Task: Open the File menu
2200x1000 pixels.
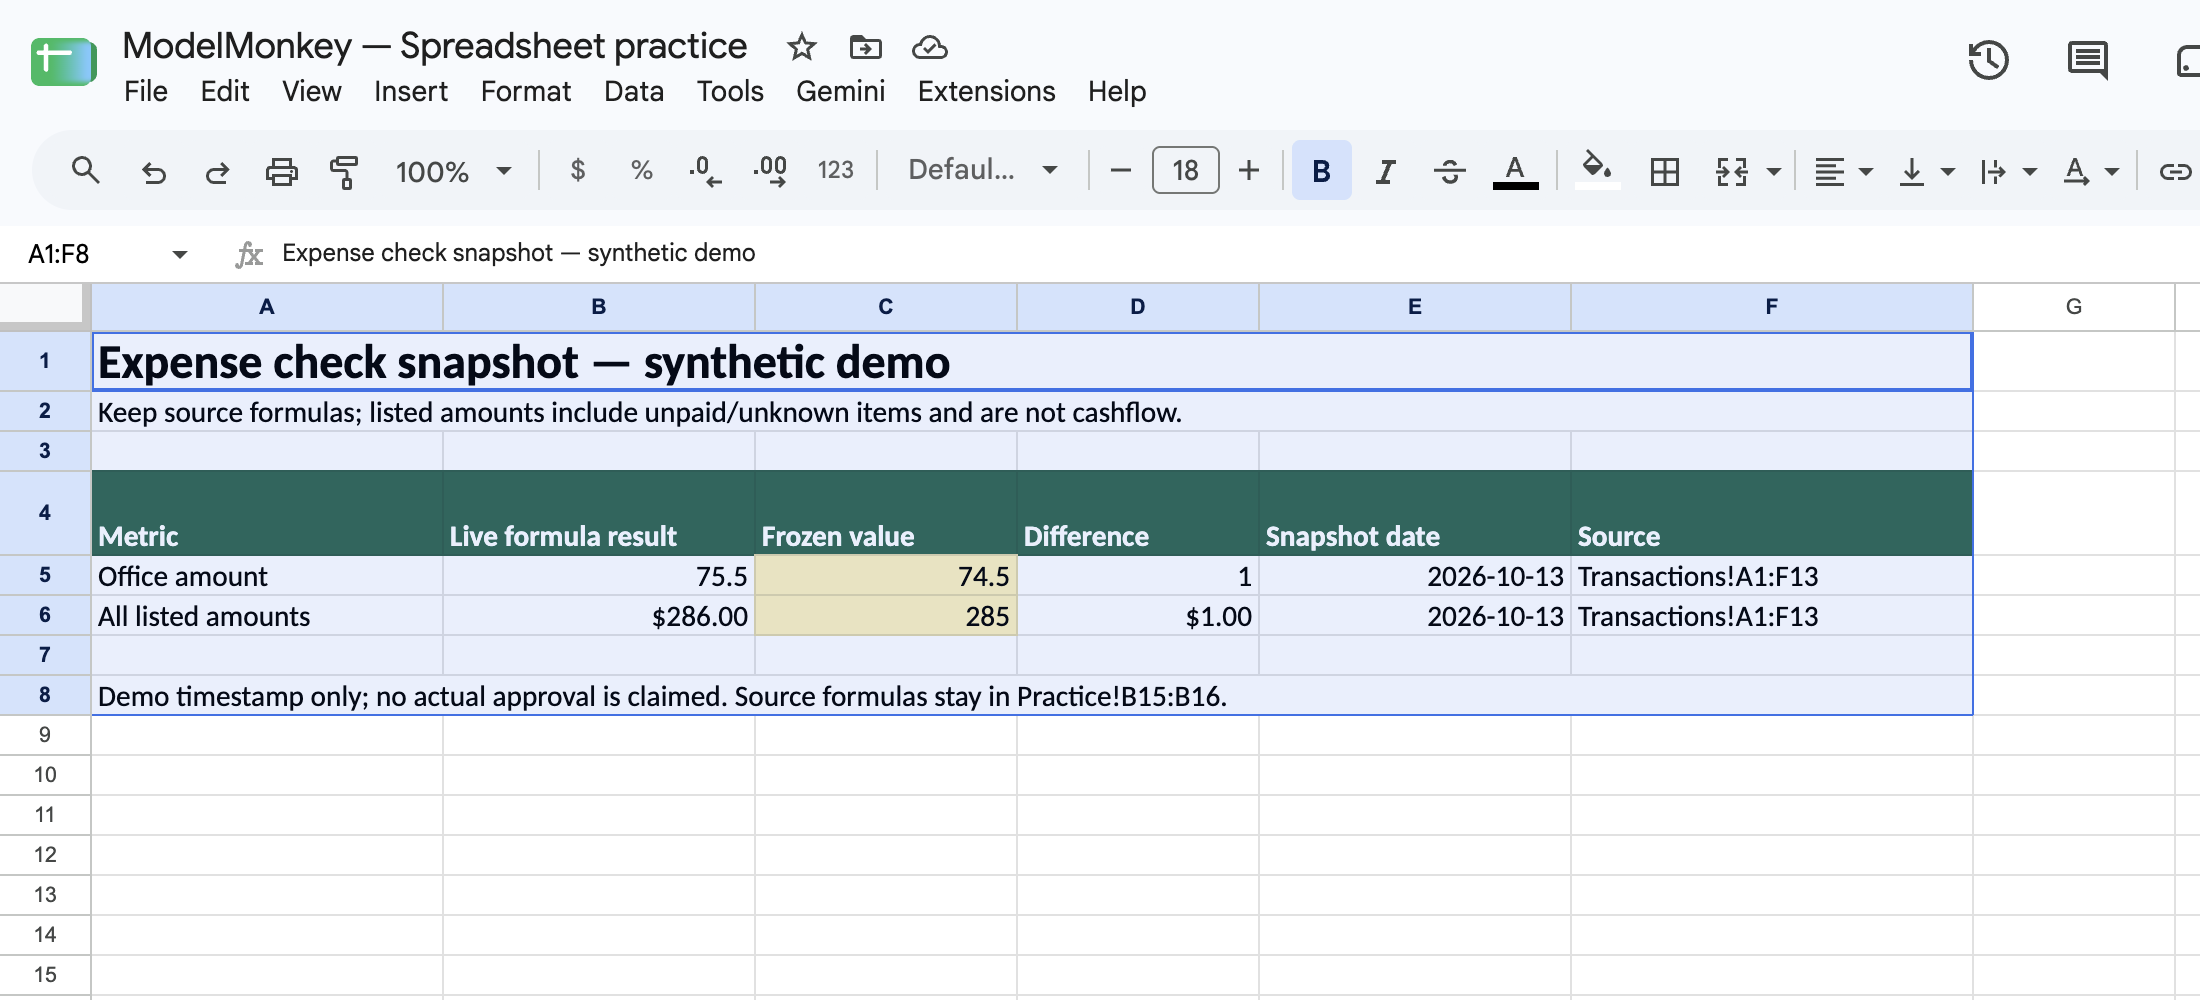Action: (146, 91)
